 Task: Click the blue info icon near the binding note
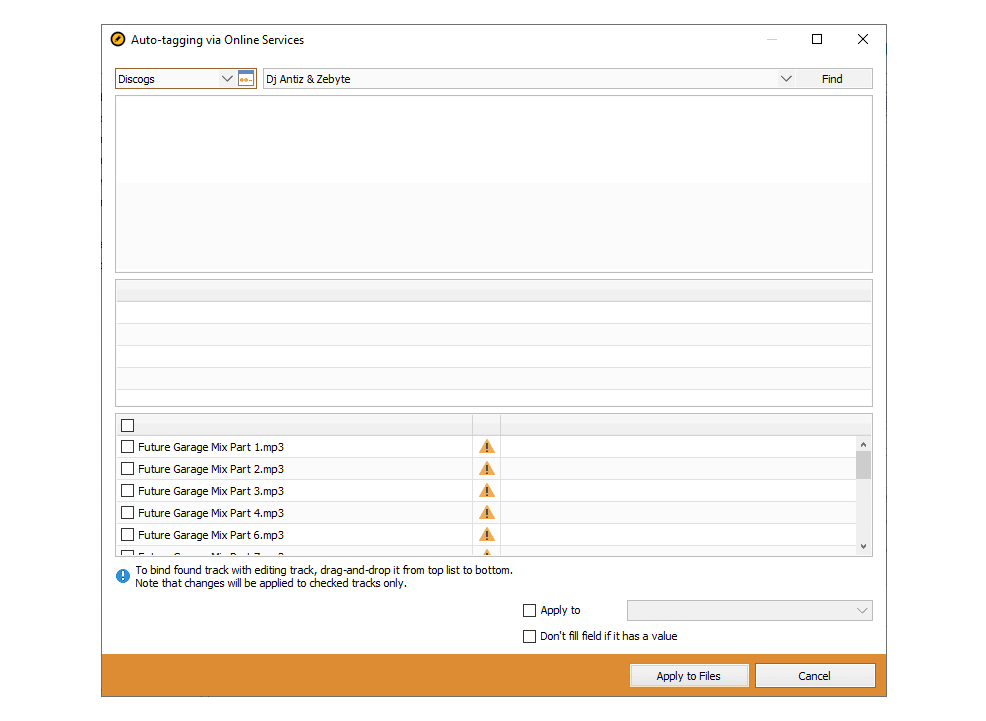coord(122,576)
